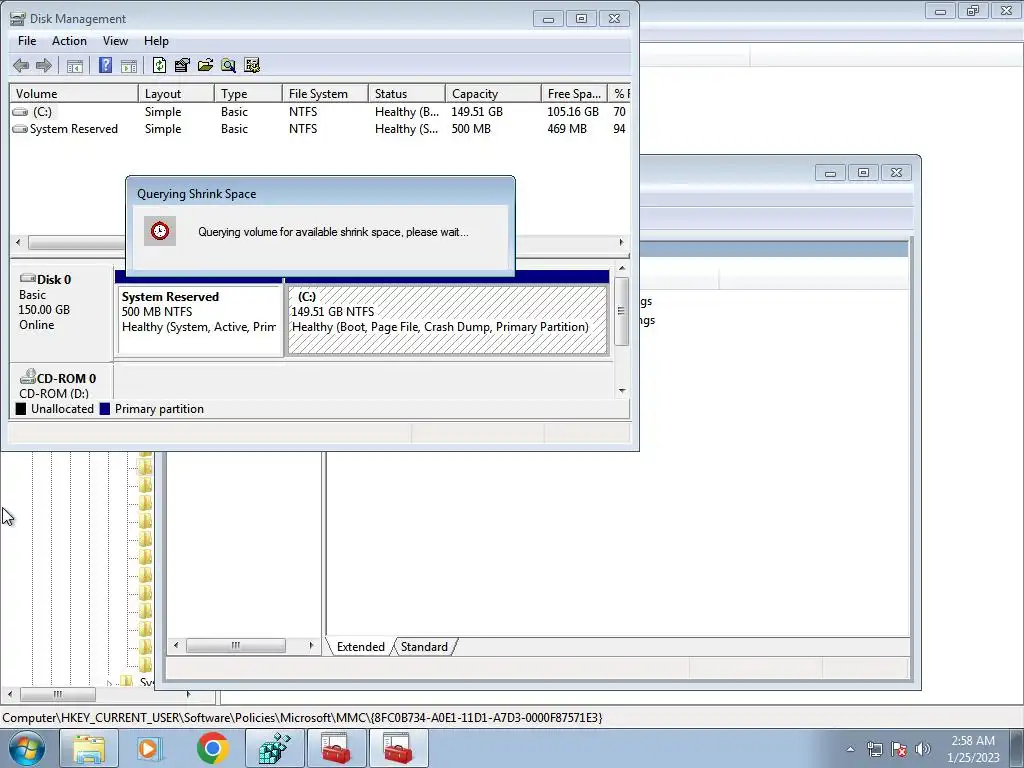Click the Back arrow in Disk Management toolbar
1024x768 pixels.
click(x=21, y=65)
